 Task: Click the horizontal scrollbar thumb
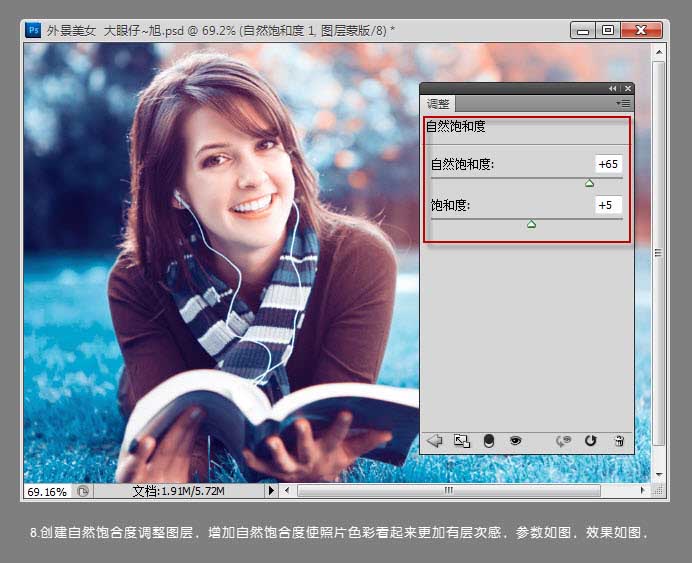(x=449, y=490)
